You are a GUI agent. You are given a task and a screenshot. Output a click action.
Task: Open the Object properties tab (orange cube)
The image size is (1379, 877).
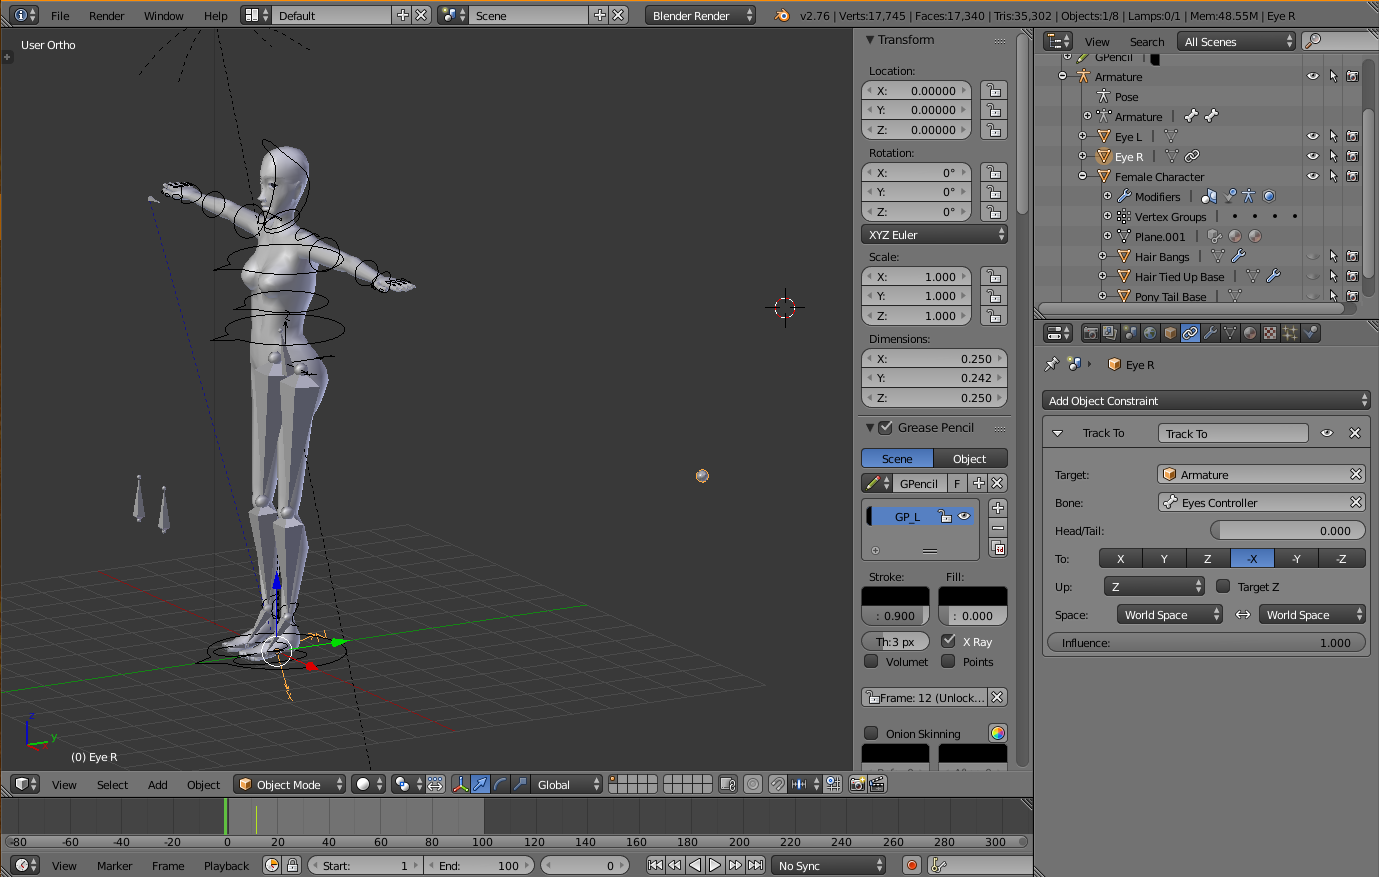[1170, 333]
